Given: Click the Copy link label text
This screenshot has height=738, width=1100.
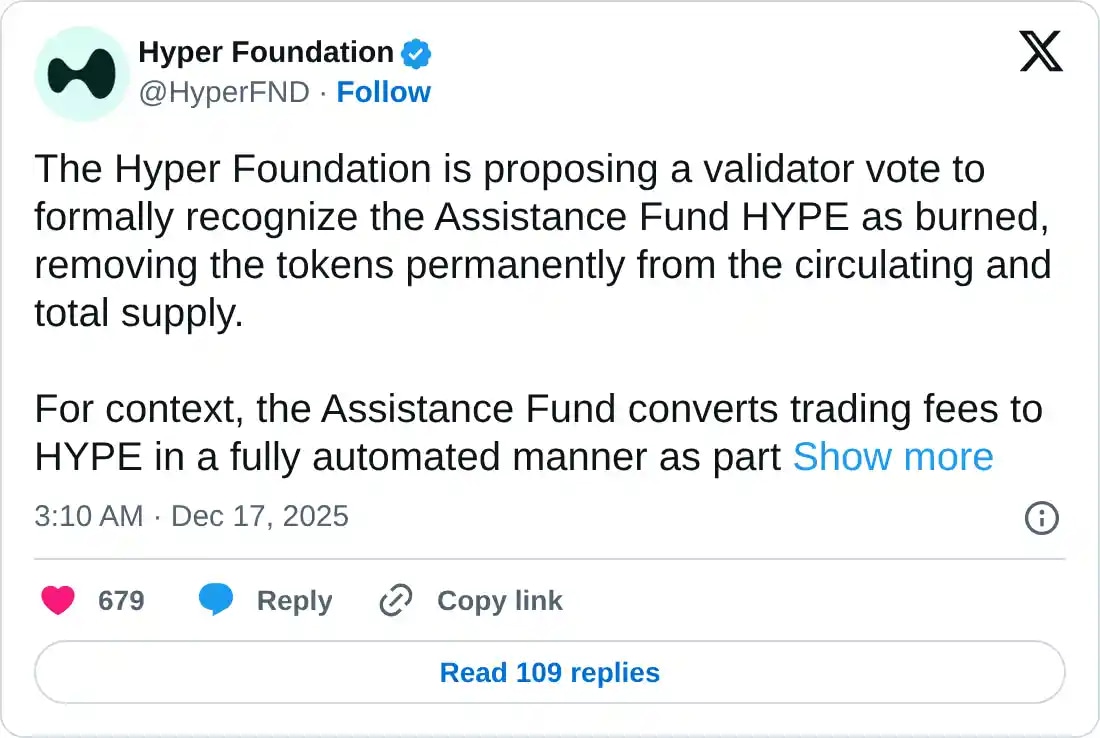Looking at the screenshot, I should point(499,600).
